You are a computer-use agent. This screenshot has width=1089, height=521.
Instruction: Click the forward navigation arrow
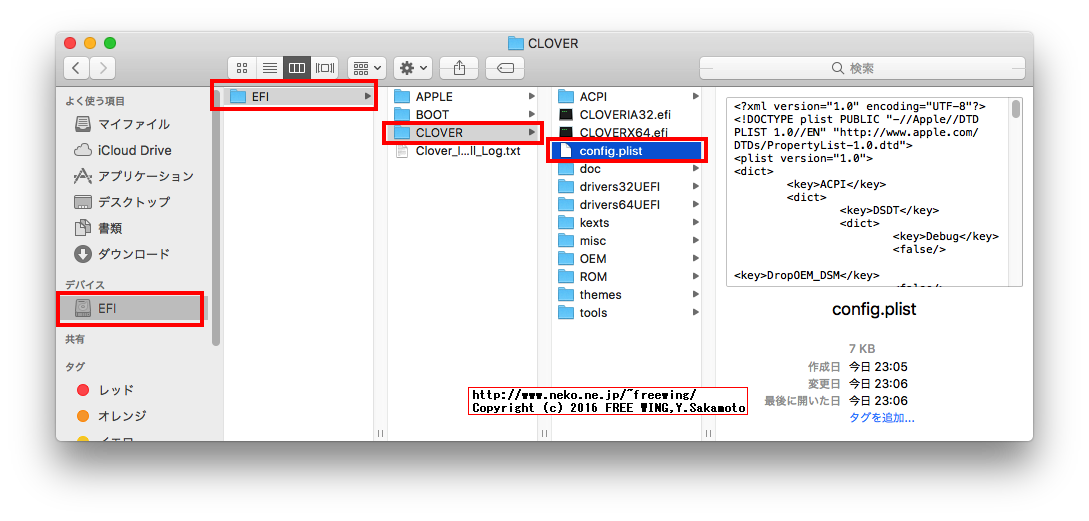coord(102,68)
